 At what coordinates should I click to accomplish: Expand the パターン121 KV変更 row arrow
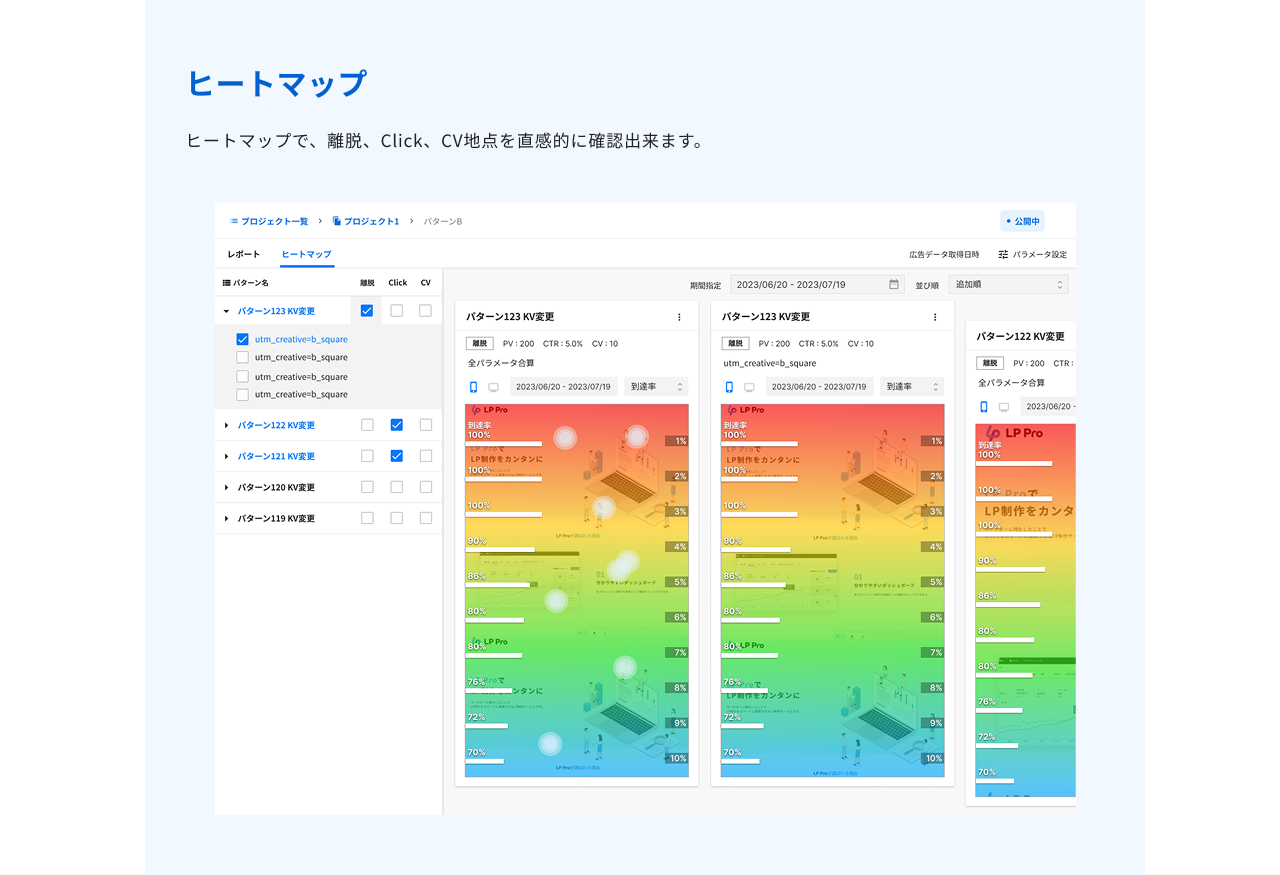[226, 456]
